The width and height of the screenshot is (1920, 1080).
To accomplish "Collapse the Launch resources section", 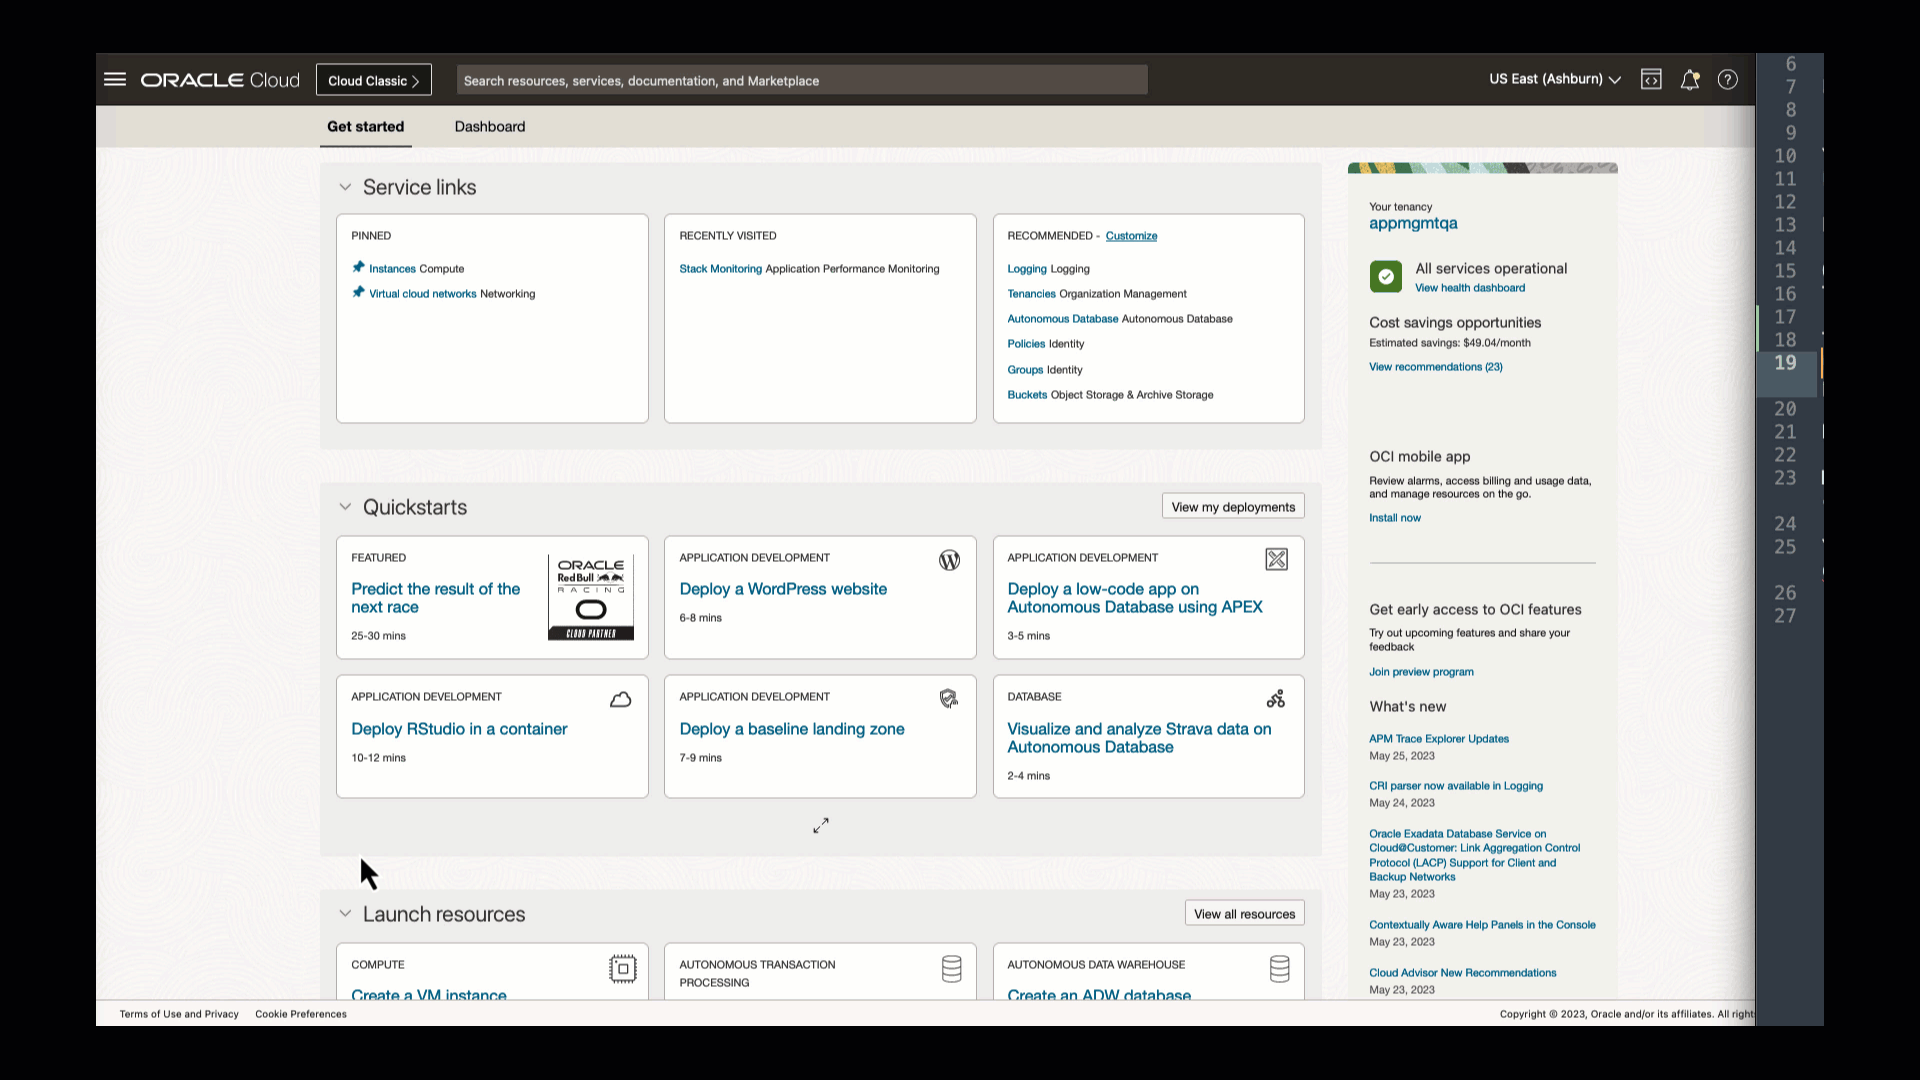I will point(345,913).
